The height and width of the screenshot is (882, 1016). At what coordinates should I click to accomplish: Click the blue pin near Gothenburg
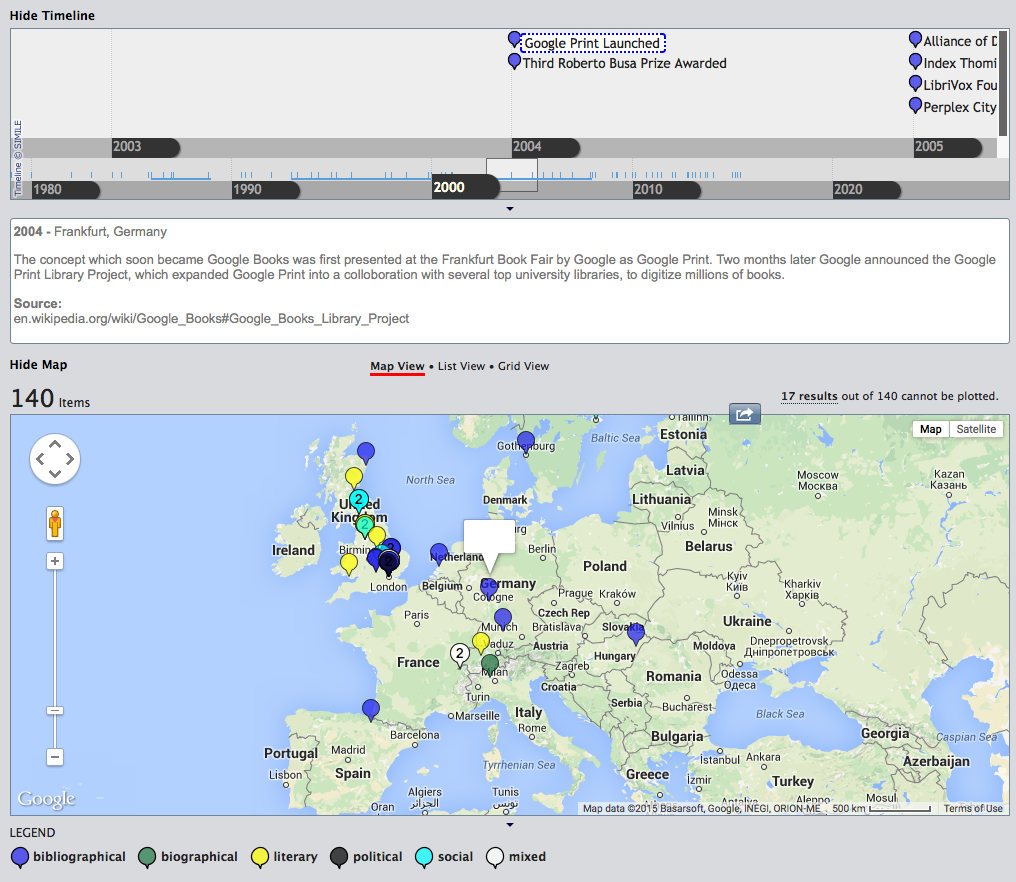(526, 441)
